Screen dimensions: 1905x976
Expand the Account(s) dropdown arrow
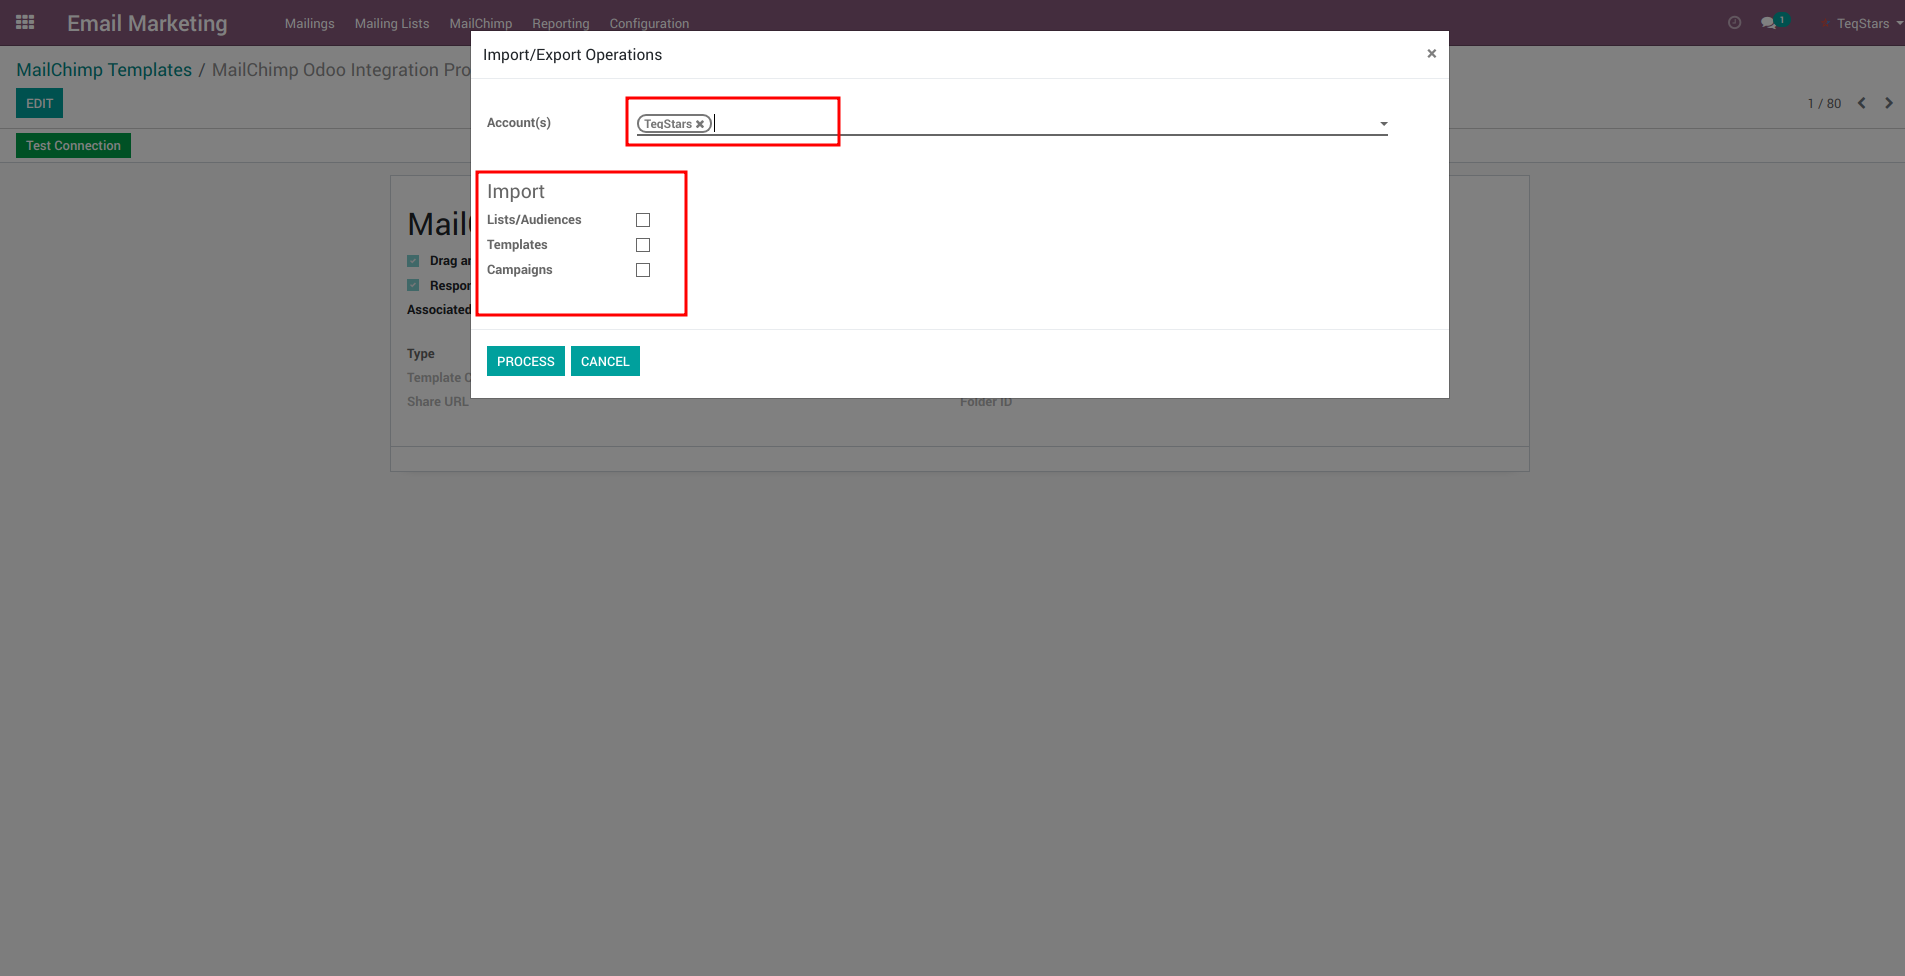coord(1383,124)
